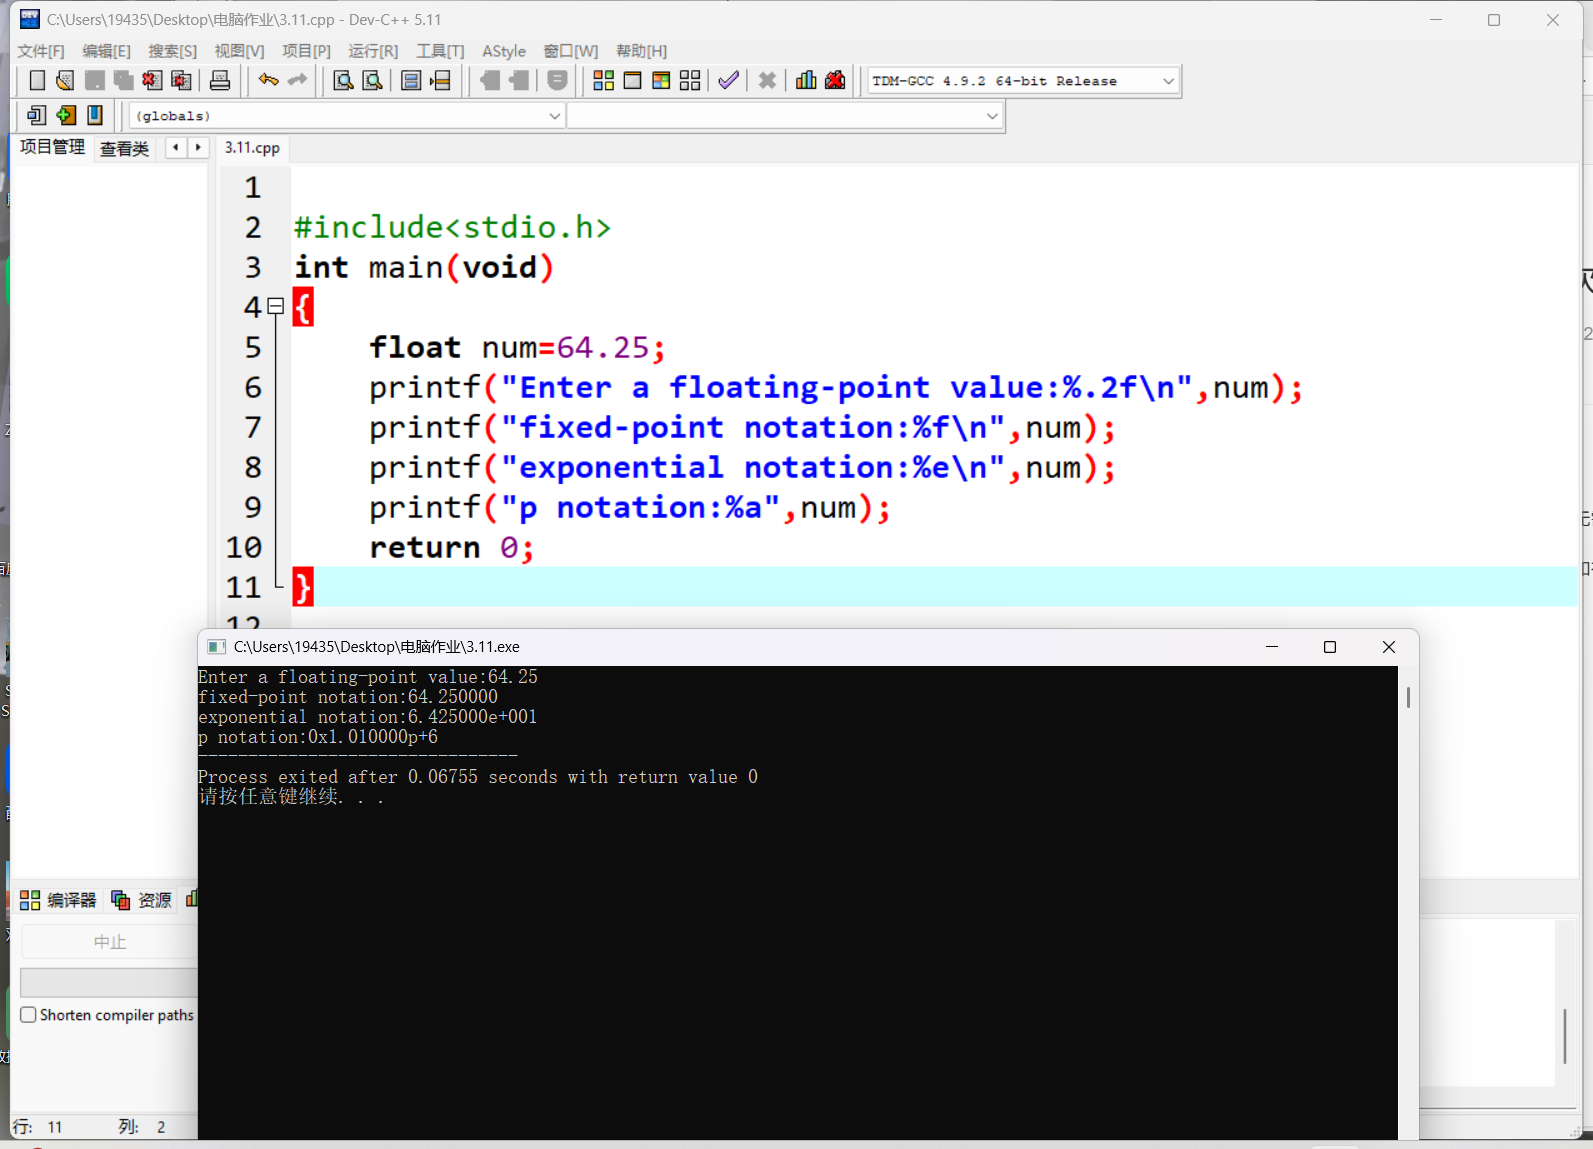Open the 项目[P] menu
This screenshot has width=1593, height=1149.
click(x=306, y=51)
